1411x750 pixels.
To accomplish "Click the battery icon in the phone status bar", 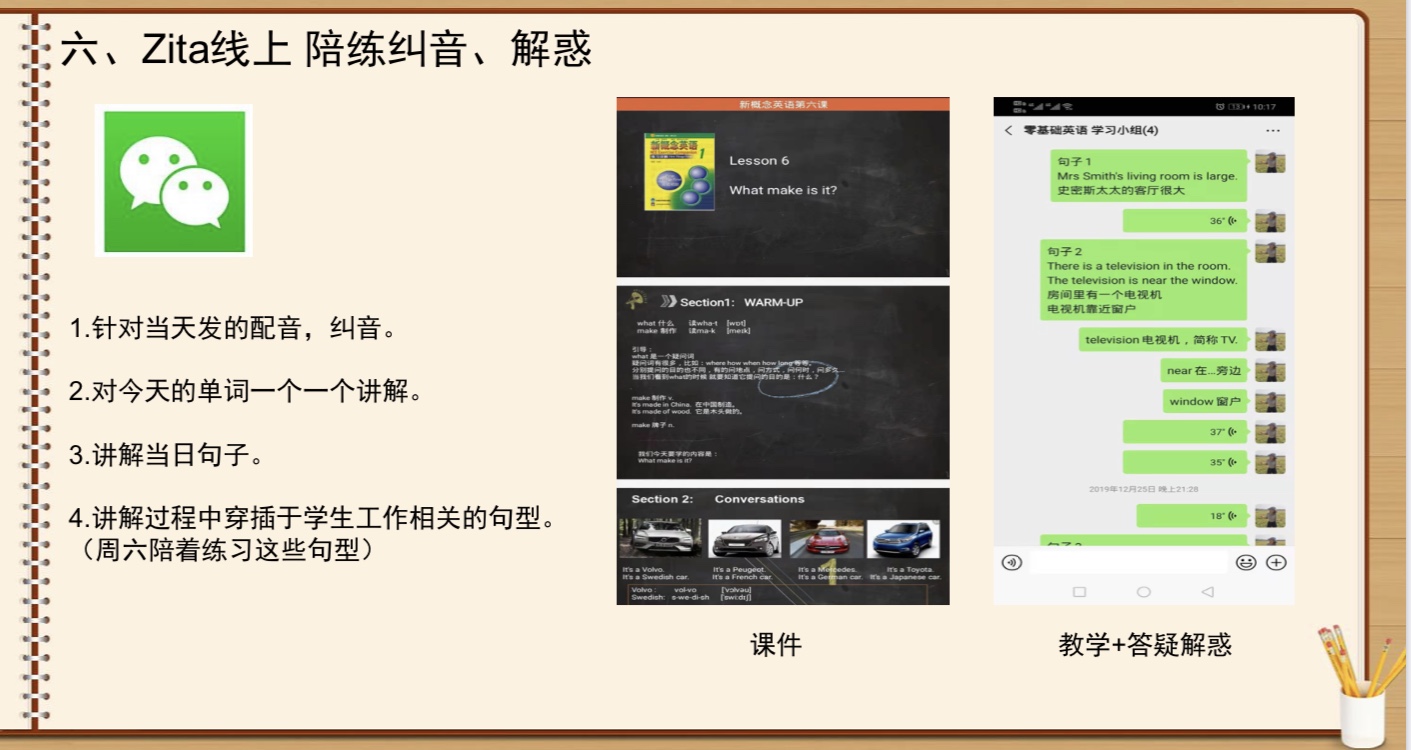I will pyautogui.click(x=1236, y=106).
